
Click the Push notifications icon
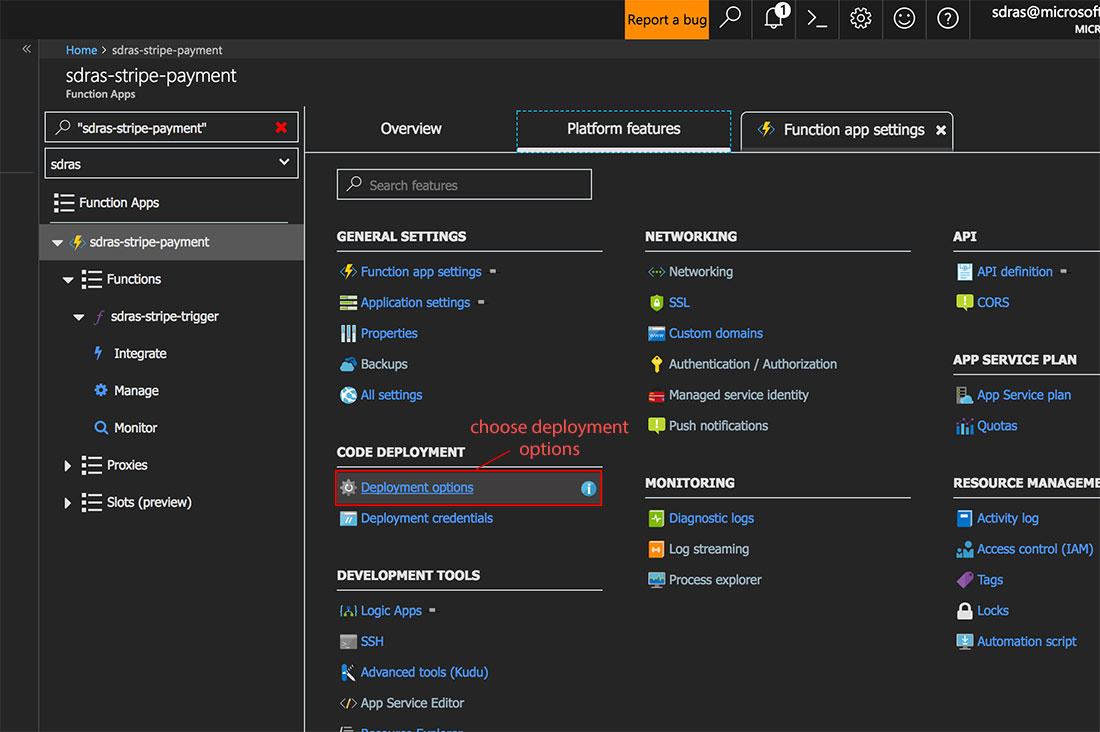tap(656, 426)
